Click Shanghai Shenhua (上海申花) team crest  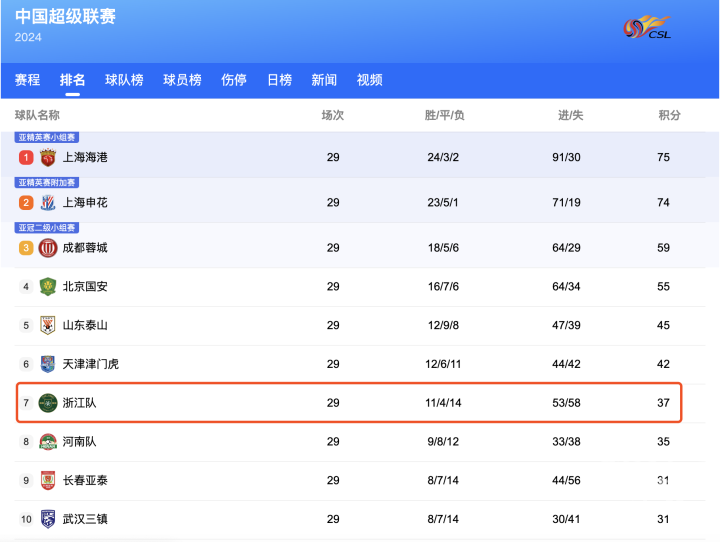click(x=48, y=203)
